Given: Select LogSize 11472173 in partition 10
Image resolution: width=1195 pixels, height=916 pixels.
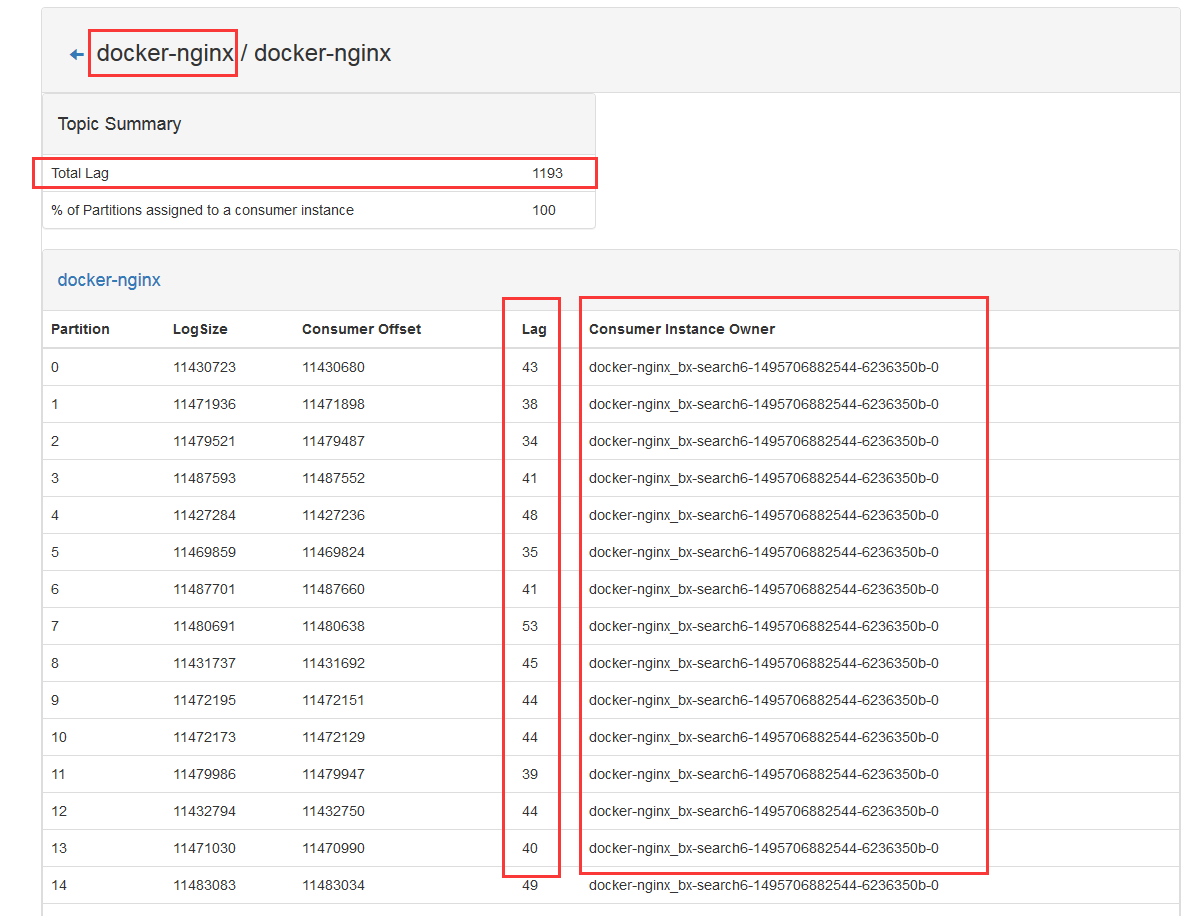Looking at the screenshot, I should pyautogui.click(x=204, y=738).
